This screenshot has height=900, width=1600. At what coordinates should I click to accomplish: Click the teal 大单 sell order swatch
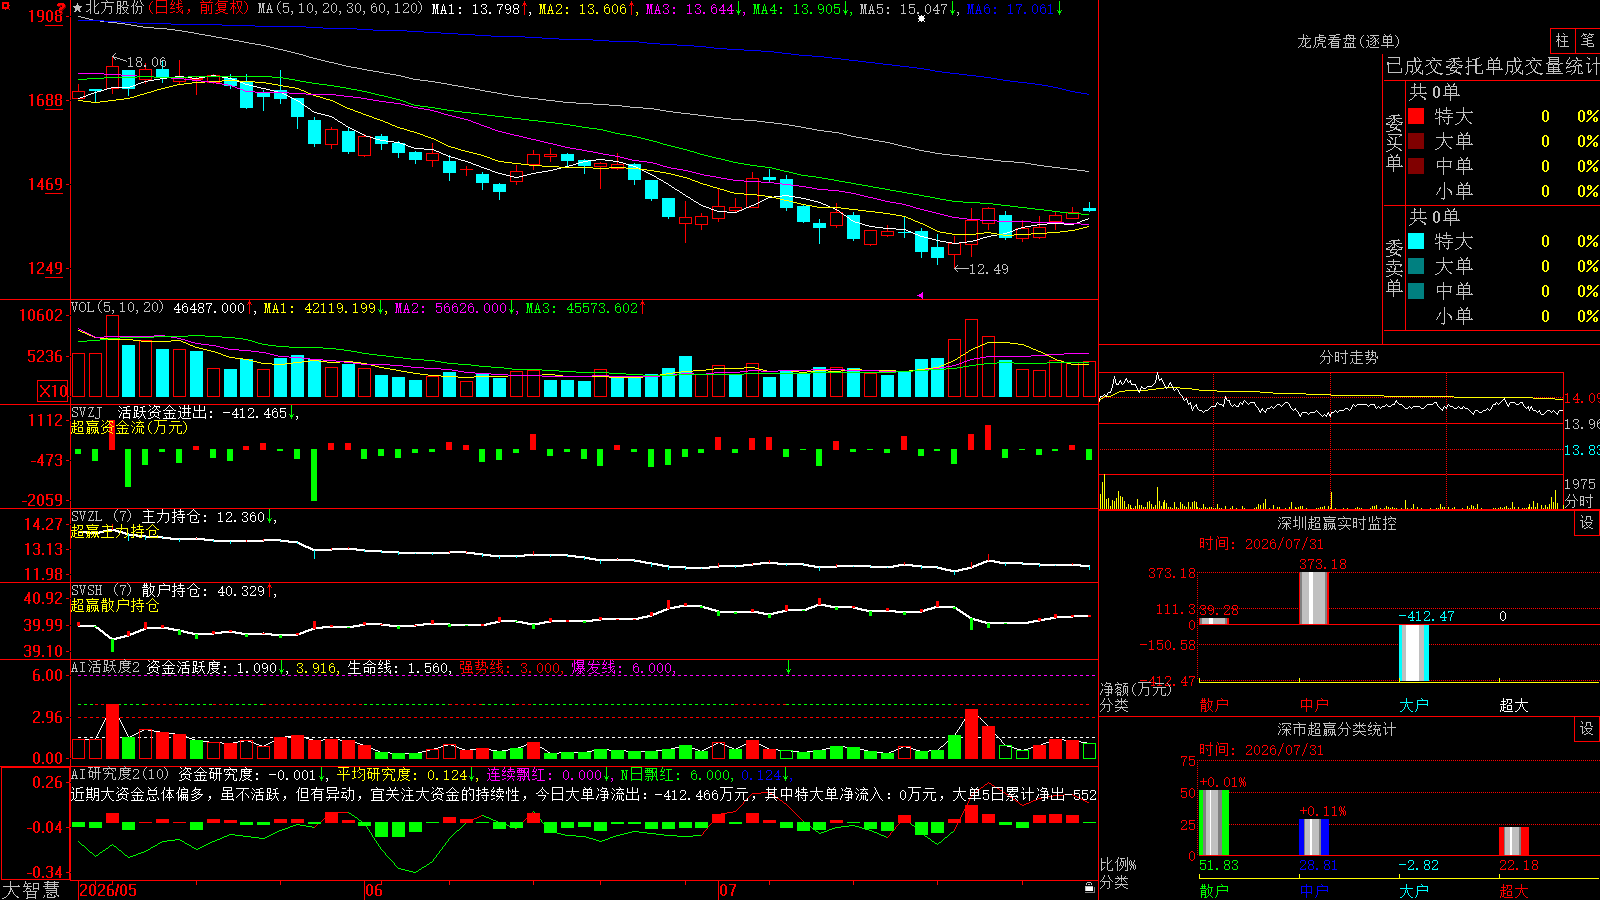pyautogui.click(x=1416, y=266)
